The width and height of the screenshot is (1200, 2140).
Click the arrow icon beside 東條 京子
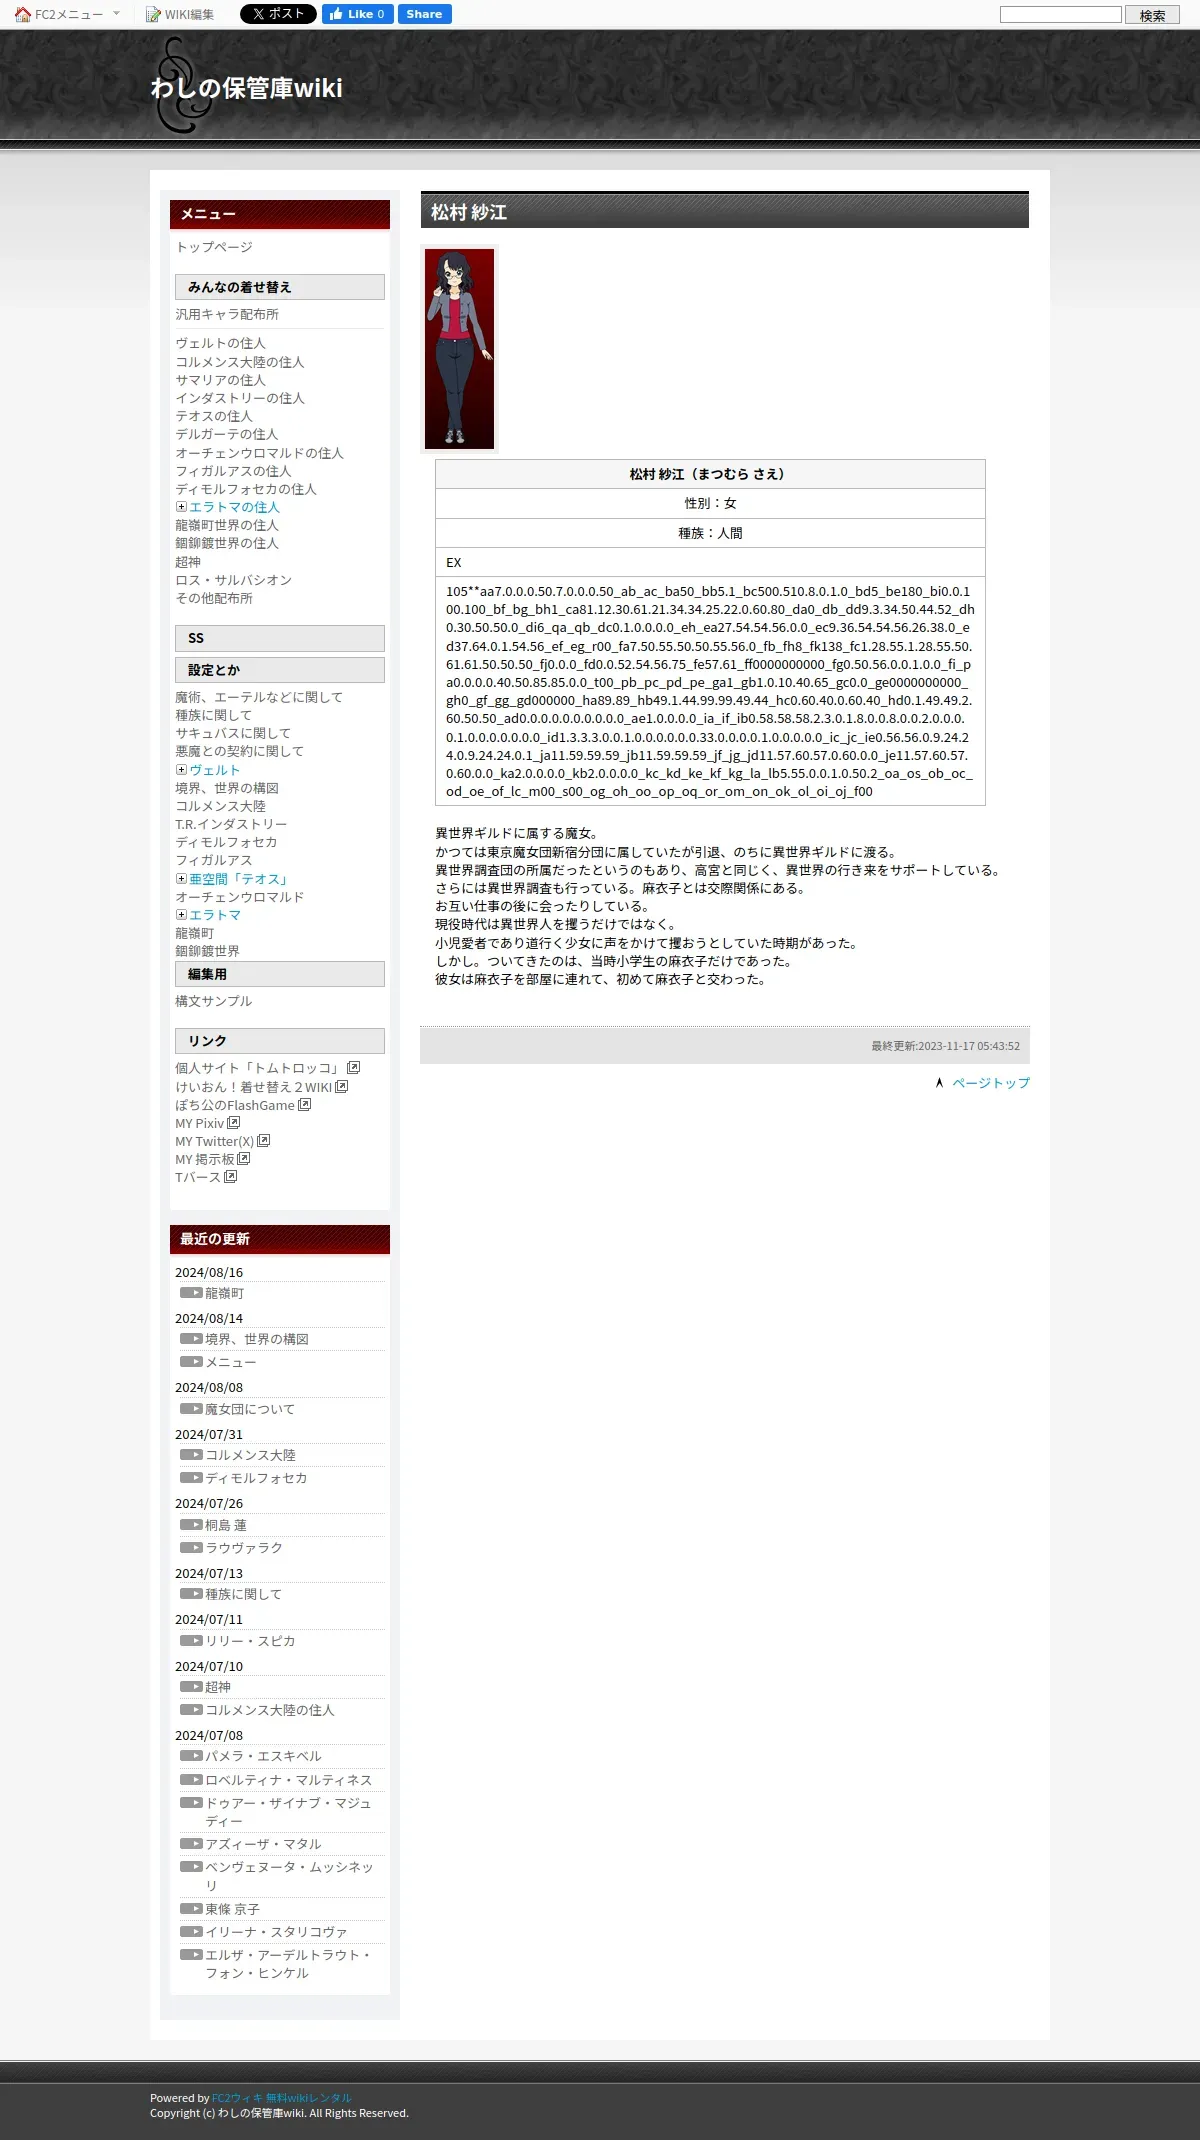[x=191, y=1909]
